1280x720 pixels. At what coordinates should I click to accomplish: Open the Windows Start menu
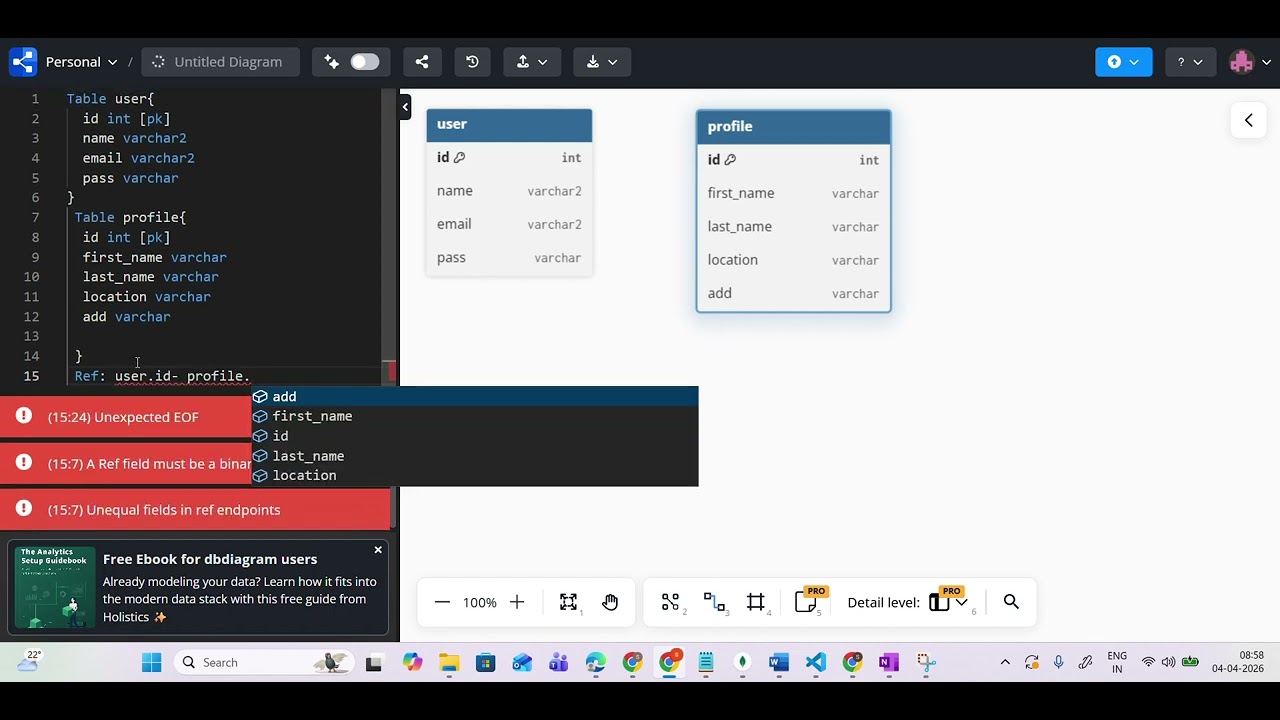point(152,662)
